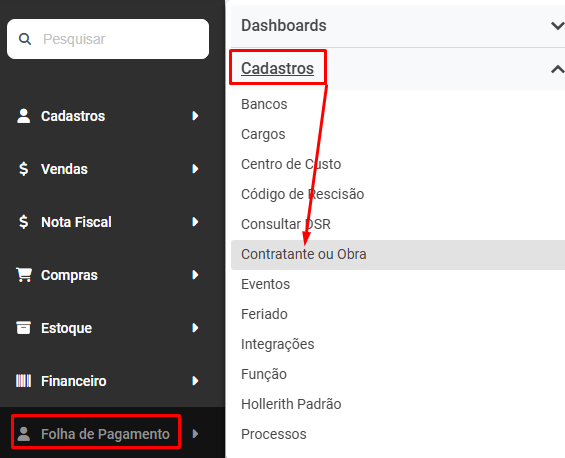Click the Cadastros section header
This screenshot has height=458, width=565.
point(277,68)
